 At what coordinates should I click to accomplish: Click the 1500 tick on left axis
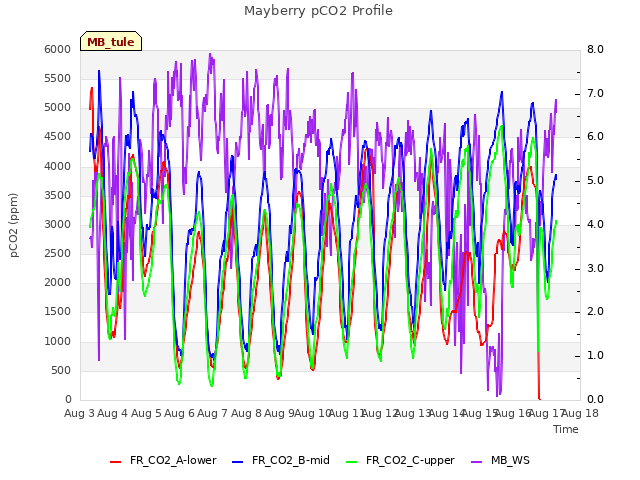[58, 312]
